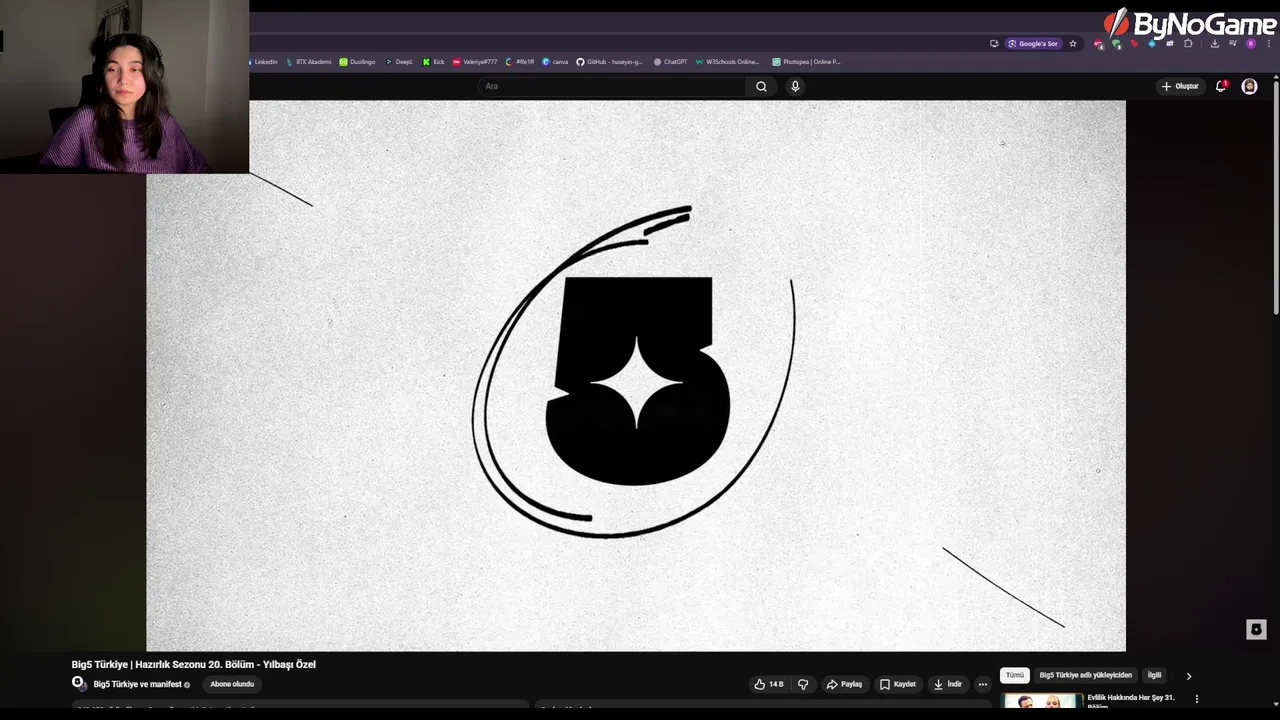Open Chrome extensions puzzle icon
This screenshot has height=720, width=1280.
(x=1188, y=44)
